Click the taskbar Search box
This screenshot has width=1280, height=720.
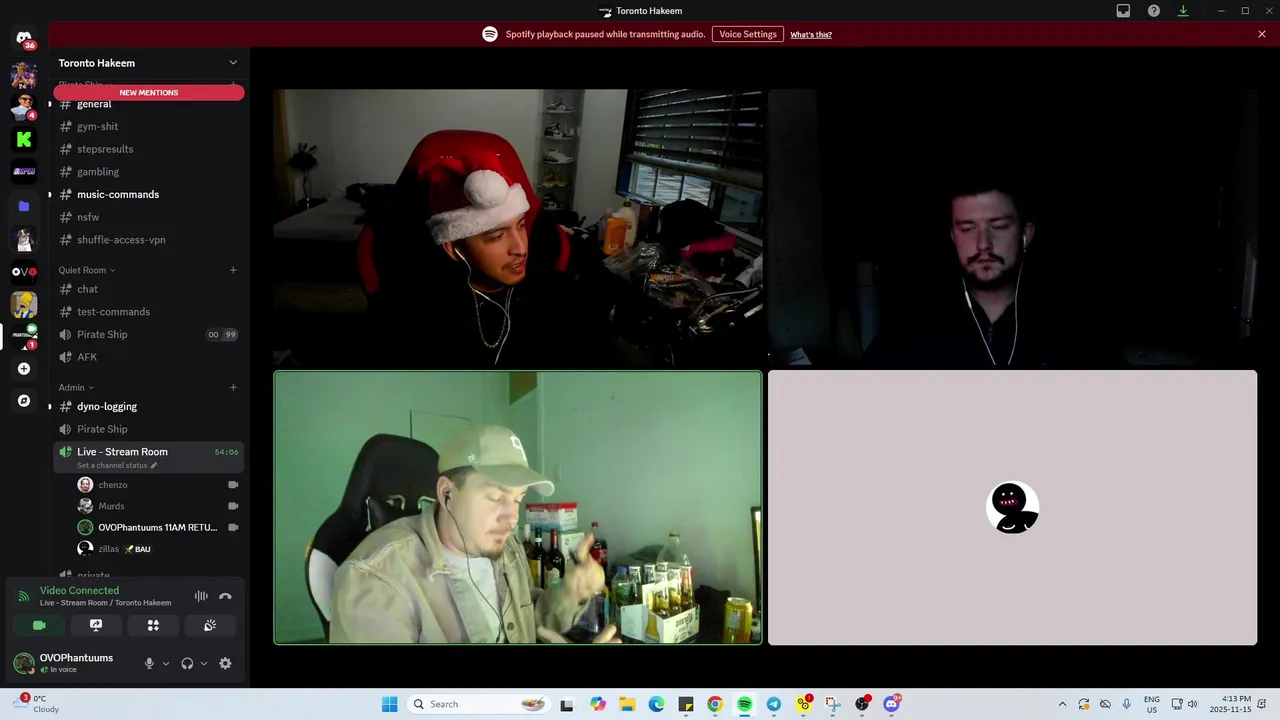tap(478, 704)
